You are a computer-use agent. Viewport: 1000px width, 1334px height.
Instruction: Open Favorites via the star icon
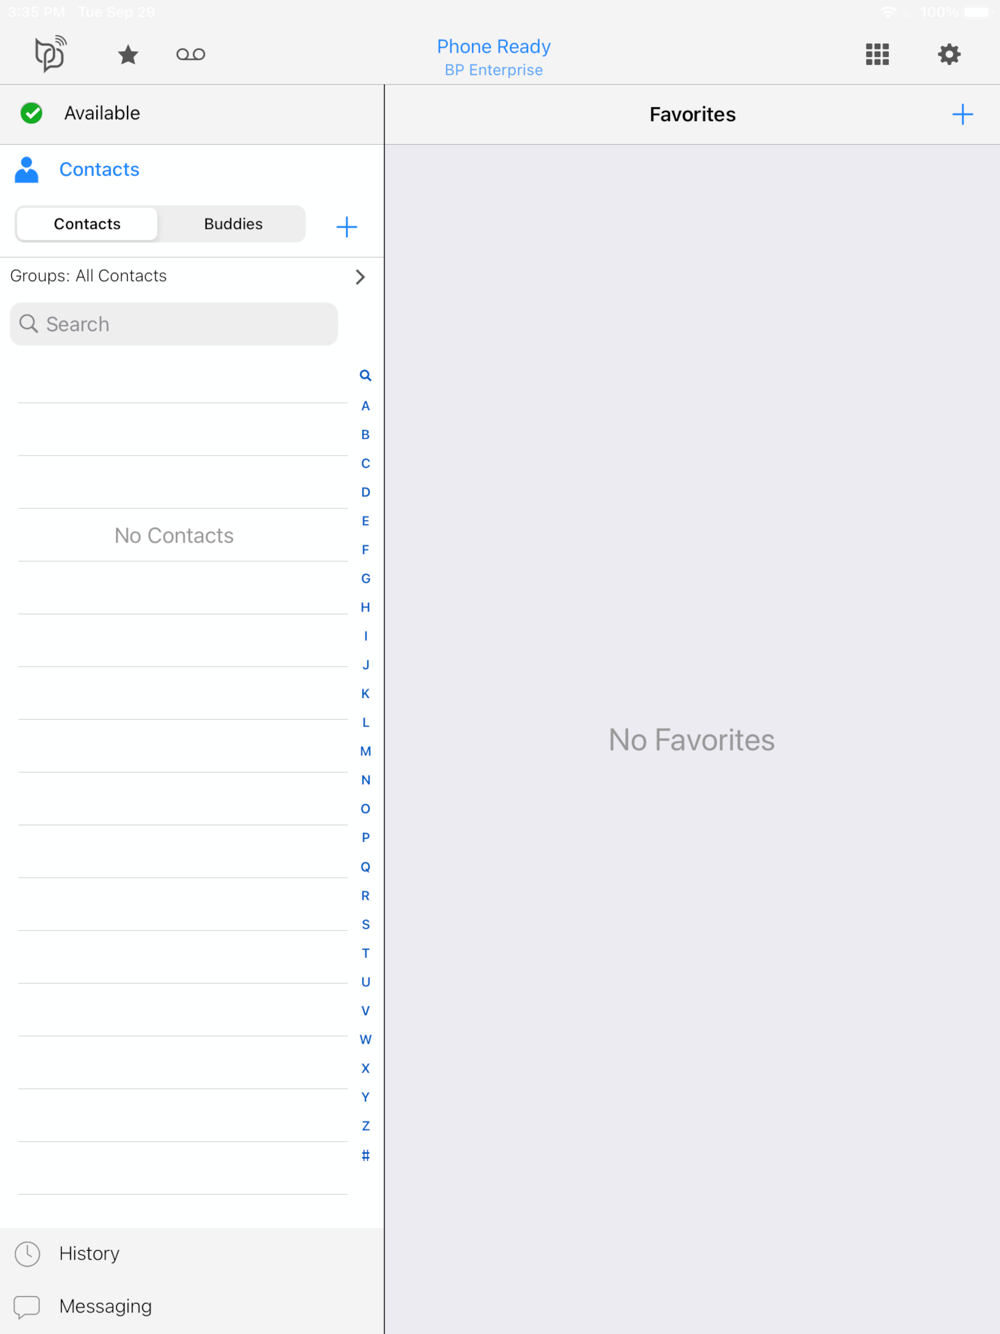point(128,55)
